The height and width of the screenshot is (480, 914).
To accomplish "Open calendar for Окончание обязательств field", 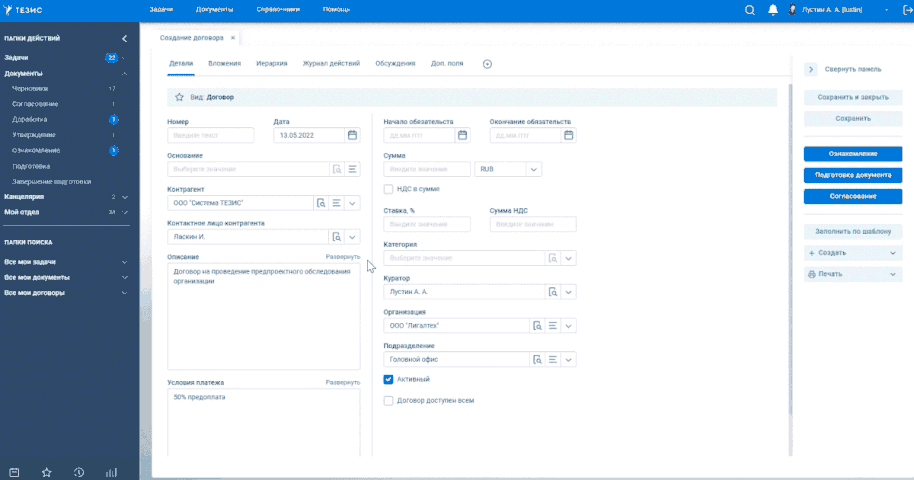I will [568, 135].
